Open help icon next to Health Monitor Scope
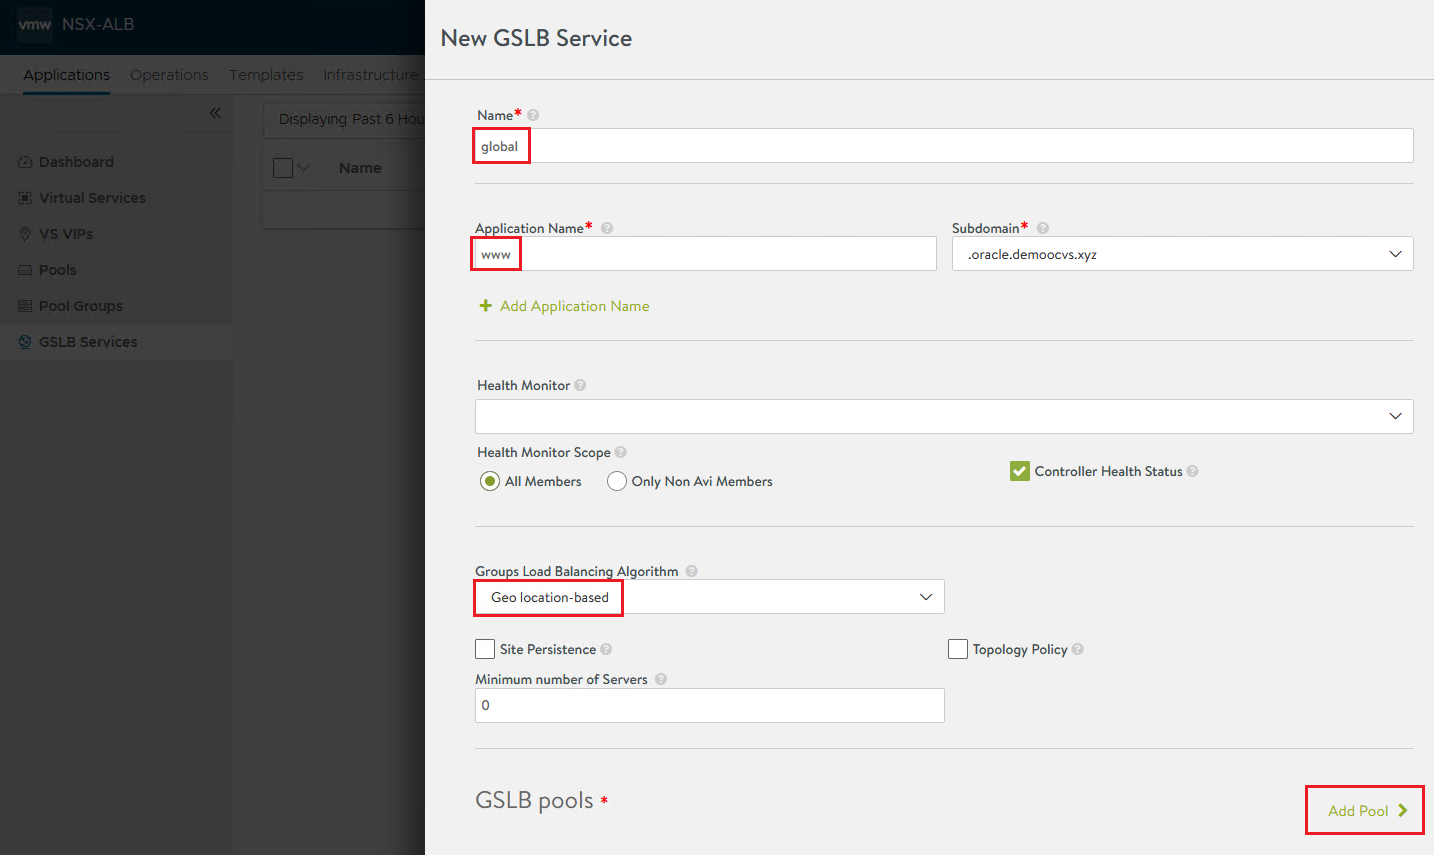This screenshot has width=1434, height=855. pos(621,452)
